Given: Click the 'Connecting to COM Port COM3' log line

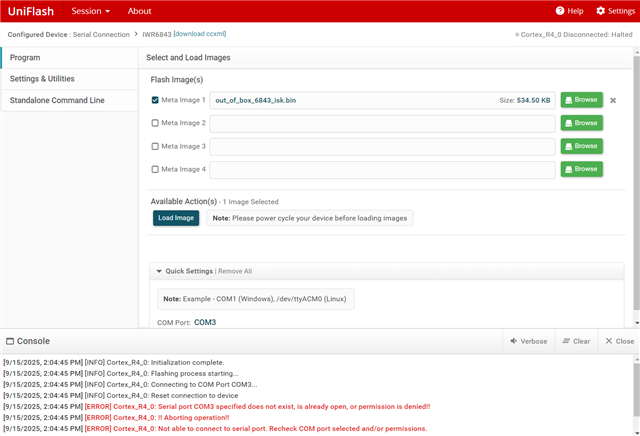Looking at the screenshot, I should tap(131, 385).
